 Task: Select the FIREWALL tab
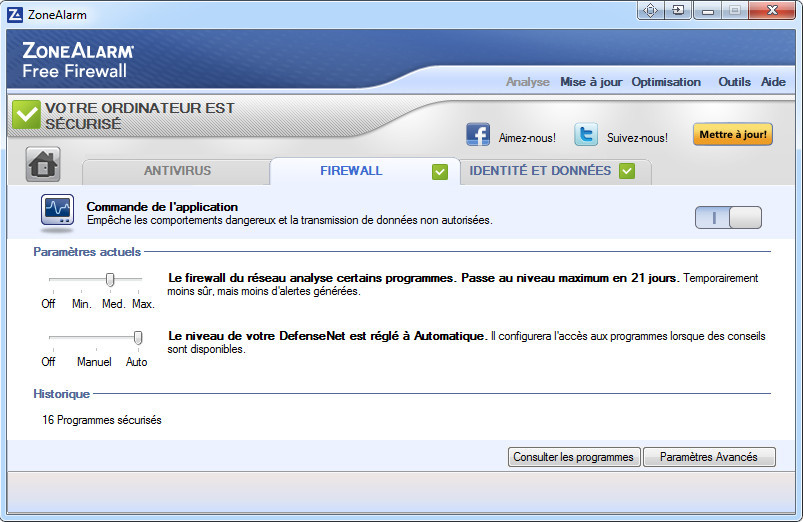(x=365, y=171)
